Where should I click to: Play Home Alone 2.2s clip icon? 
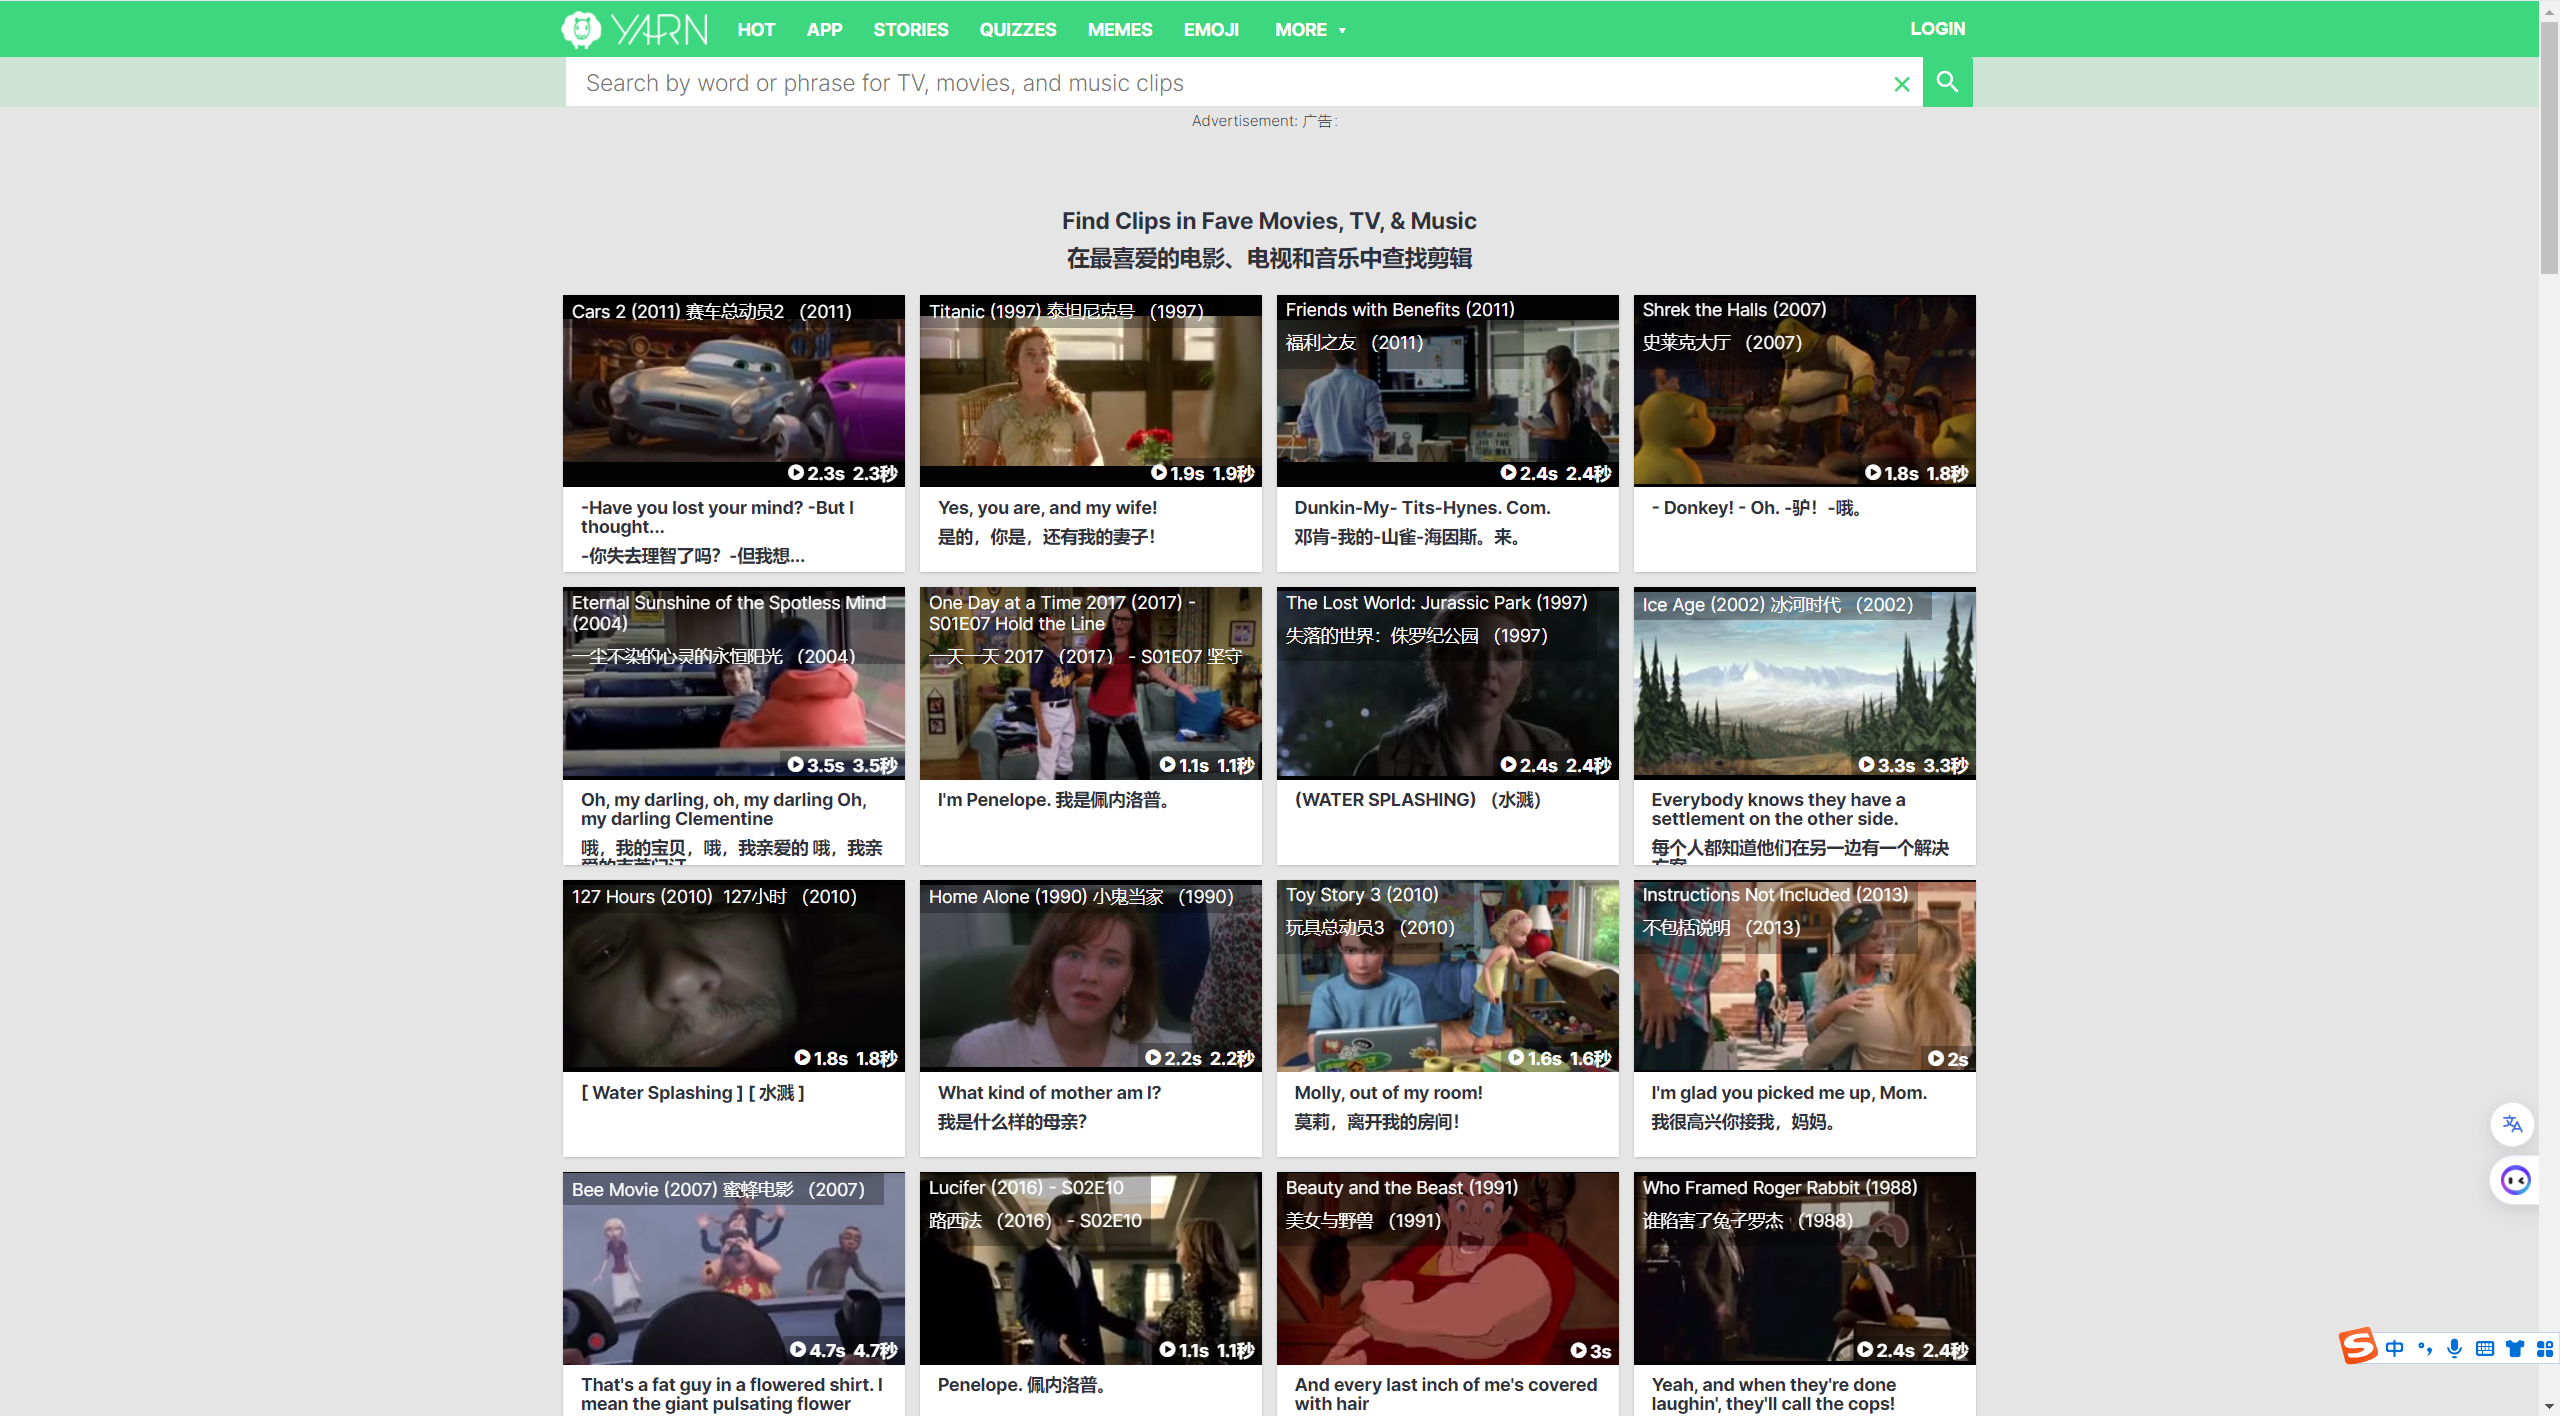(1153, 1057)
